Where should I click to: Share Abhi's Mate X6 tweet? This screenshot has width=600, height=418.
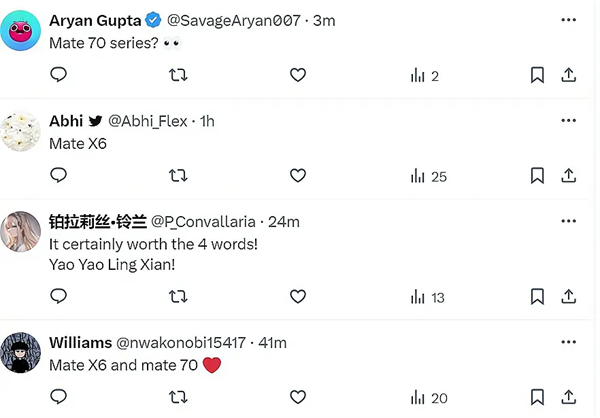tap(569, 176)
